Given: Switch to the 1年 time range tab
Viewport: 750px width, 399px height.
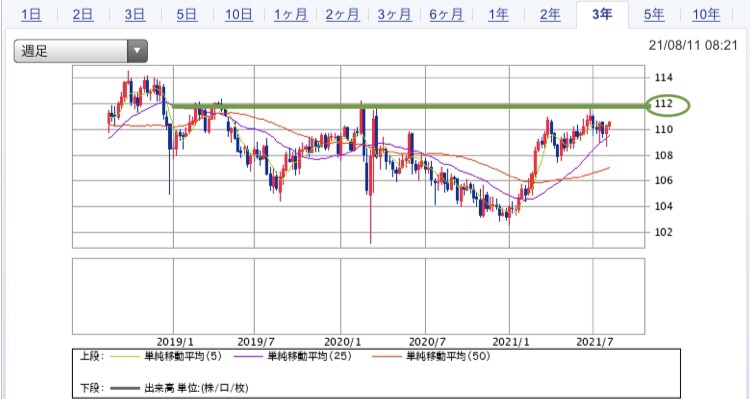Looking at the screenshot, I should point(498,15).
